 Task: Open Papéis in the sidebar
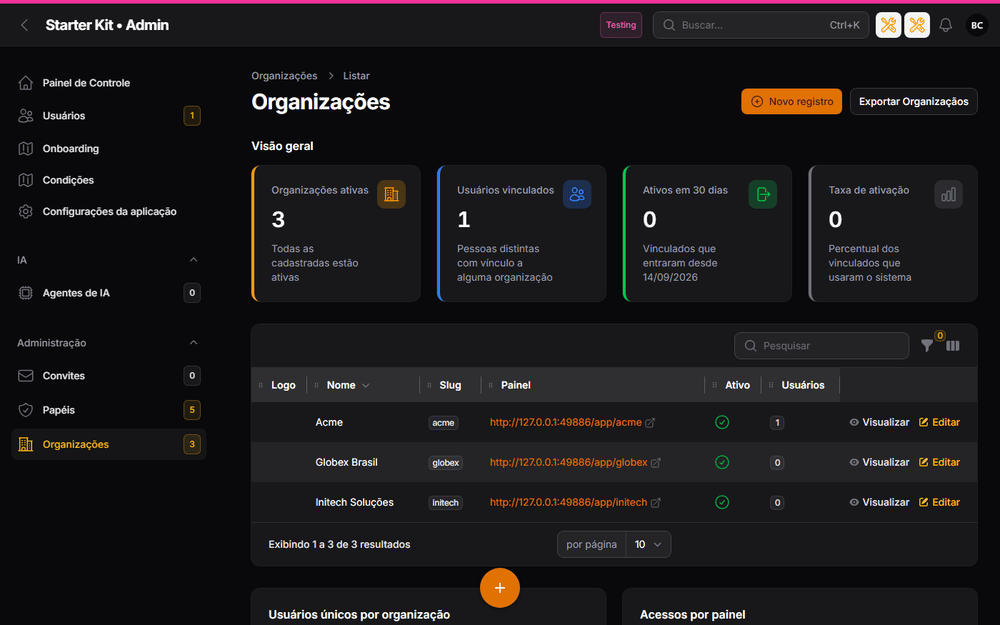(x=109, y=410)
